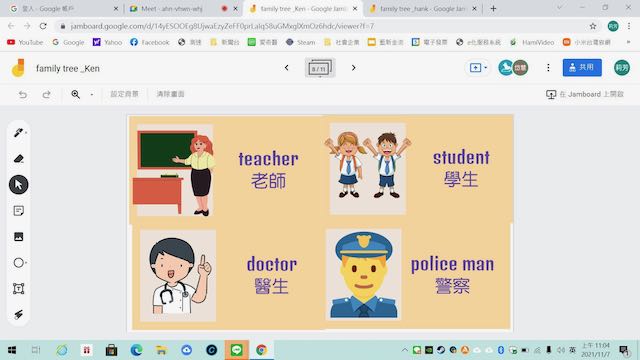Open Task View on the taskbar
The width and height of the screenshot is (640, 360).
tap(36, 350)
